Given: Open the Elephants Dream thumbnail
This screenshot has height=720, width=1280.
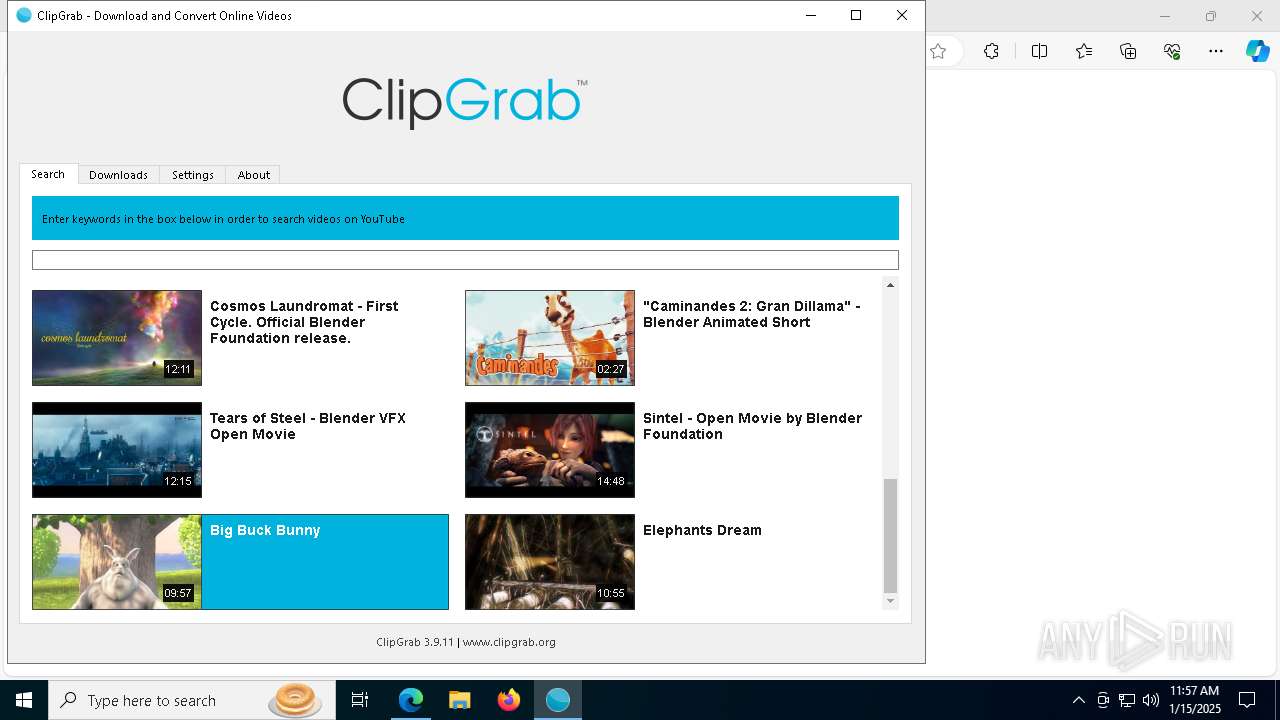Looking at the screenshot, I should point(550,562).
